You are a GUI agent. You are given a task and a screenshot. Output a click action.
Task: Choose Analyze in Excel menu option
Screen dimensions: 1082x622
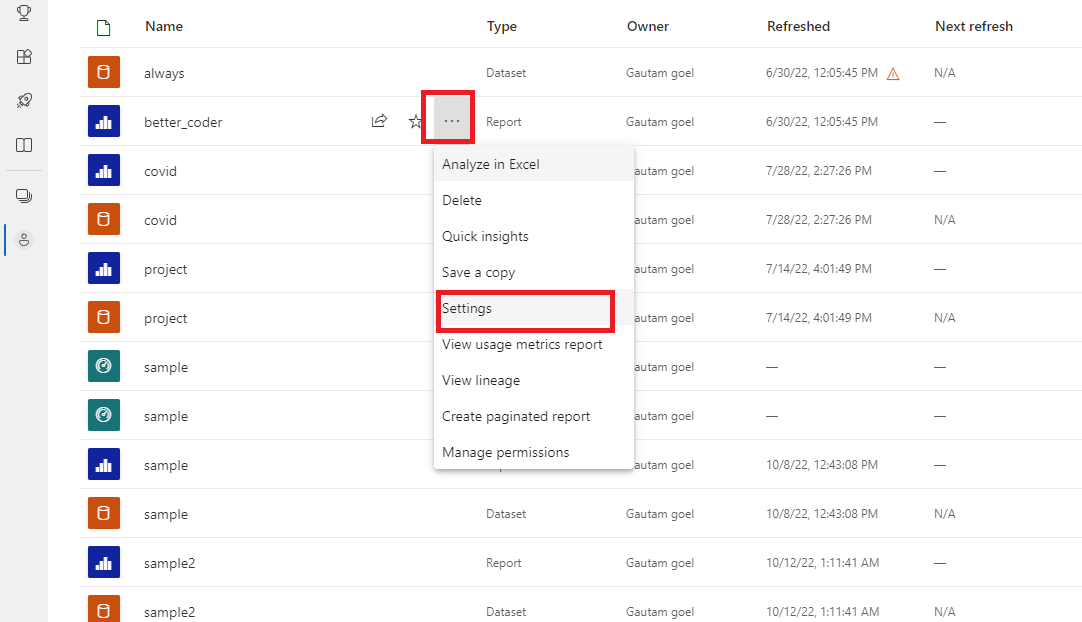491,164
